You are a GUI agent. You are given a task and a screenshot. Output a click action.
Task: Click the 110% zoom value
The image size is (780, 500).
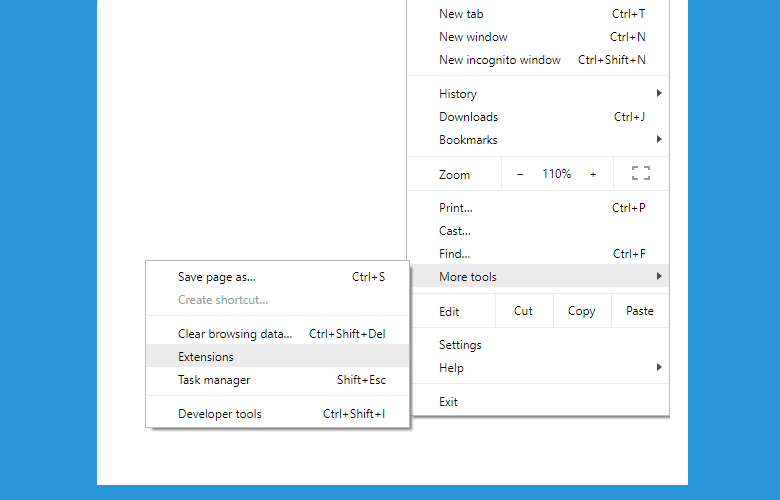(557, 174)
